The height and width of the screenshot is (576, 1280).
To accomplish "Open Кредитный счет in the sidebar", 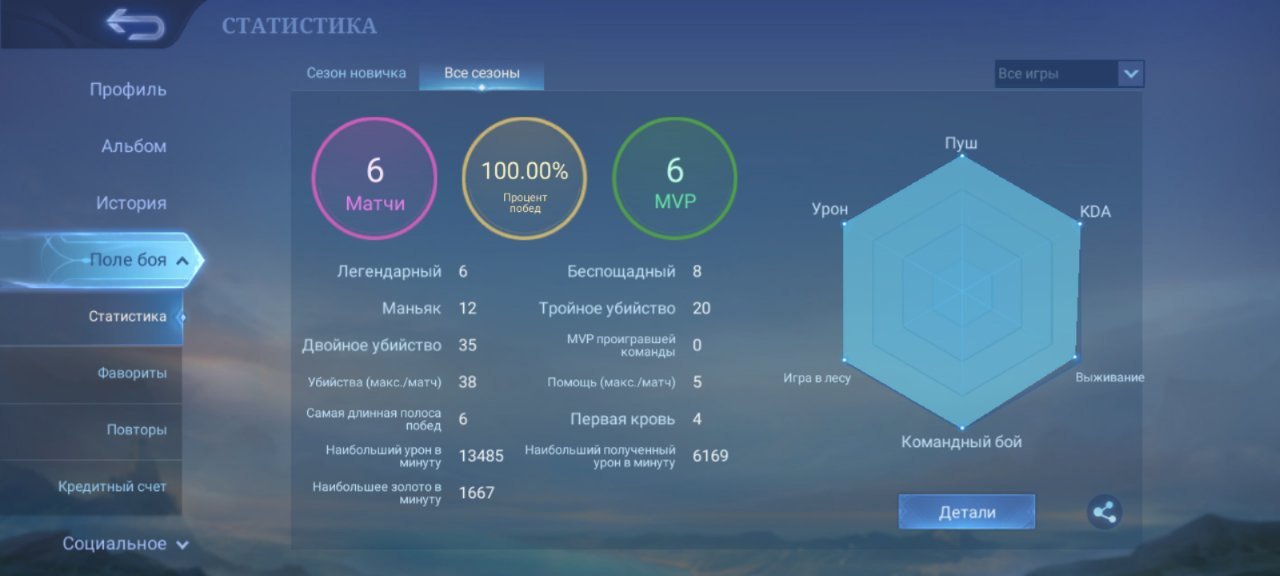I will [x=112, y=487].
